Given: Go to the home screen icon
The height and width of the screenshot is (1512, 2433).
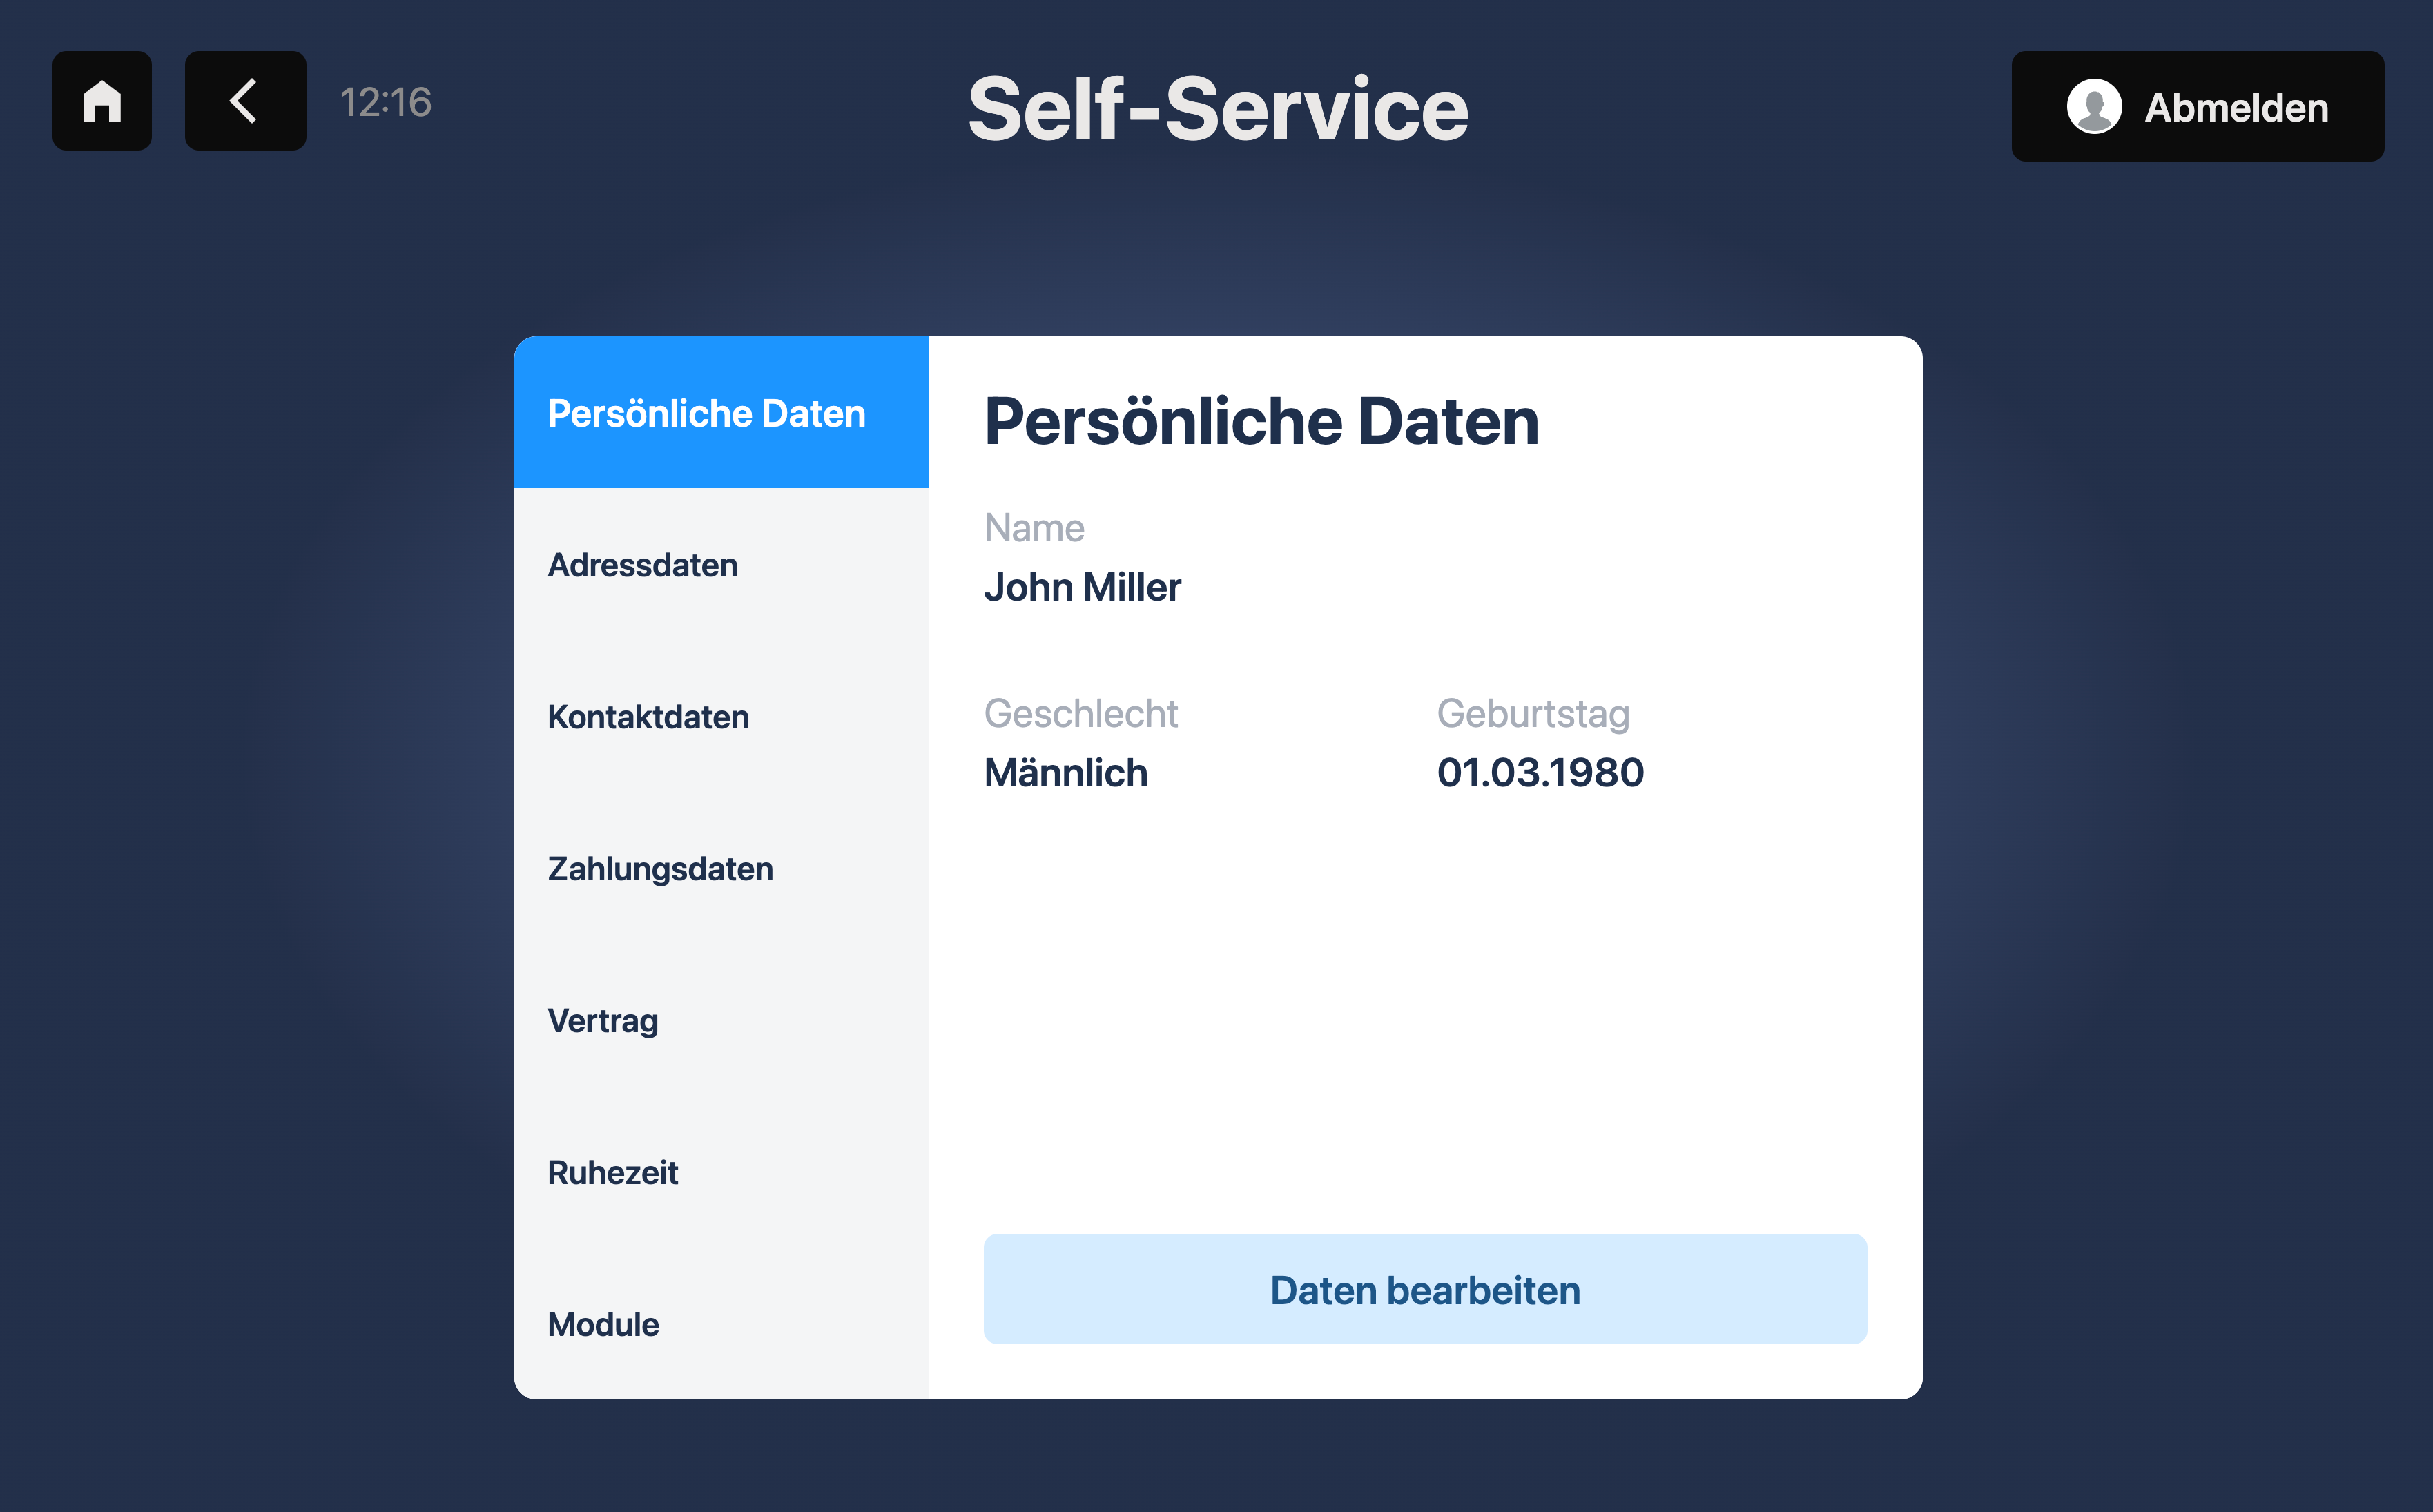Looking at the screenshot, I should [102, 101].
